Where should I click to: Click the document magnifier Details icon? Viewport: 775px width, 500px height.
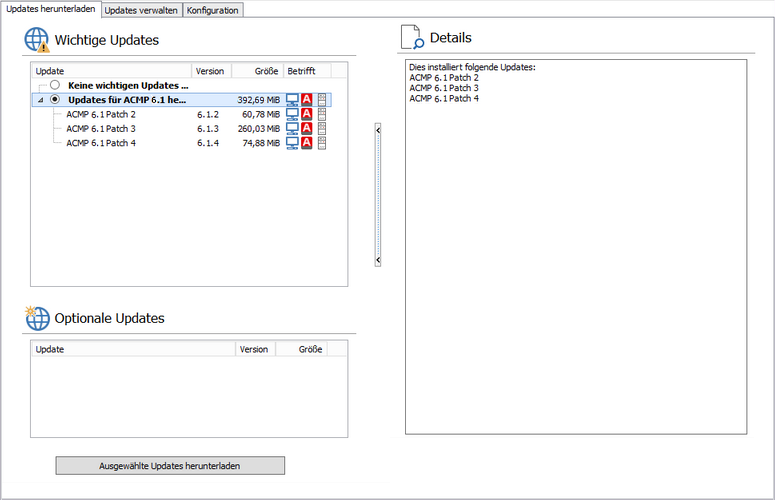(412, 38)
